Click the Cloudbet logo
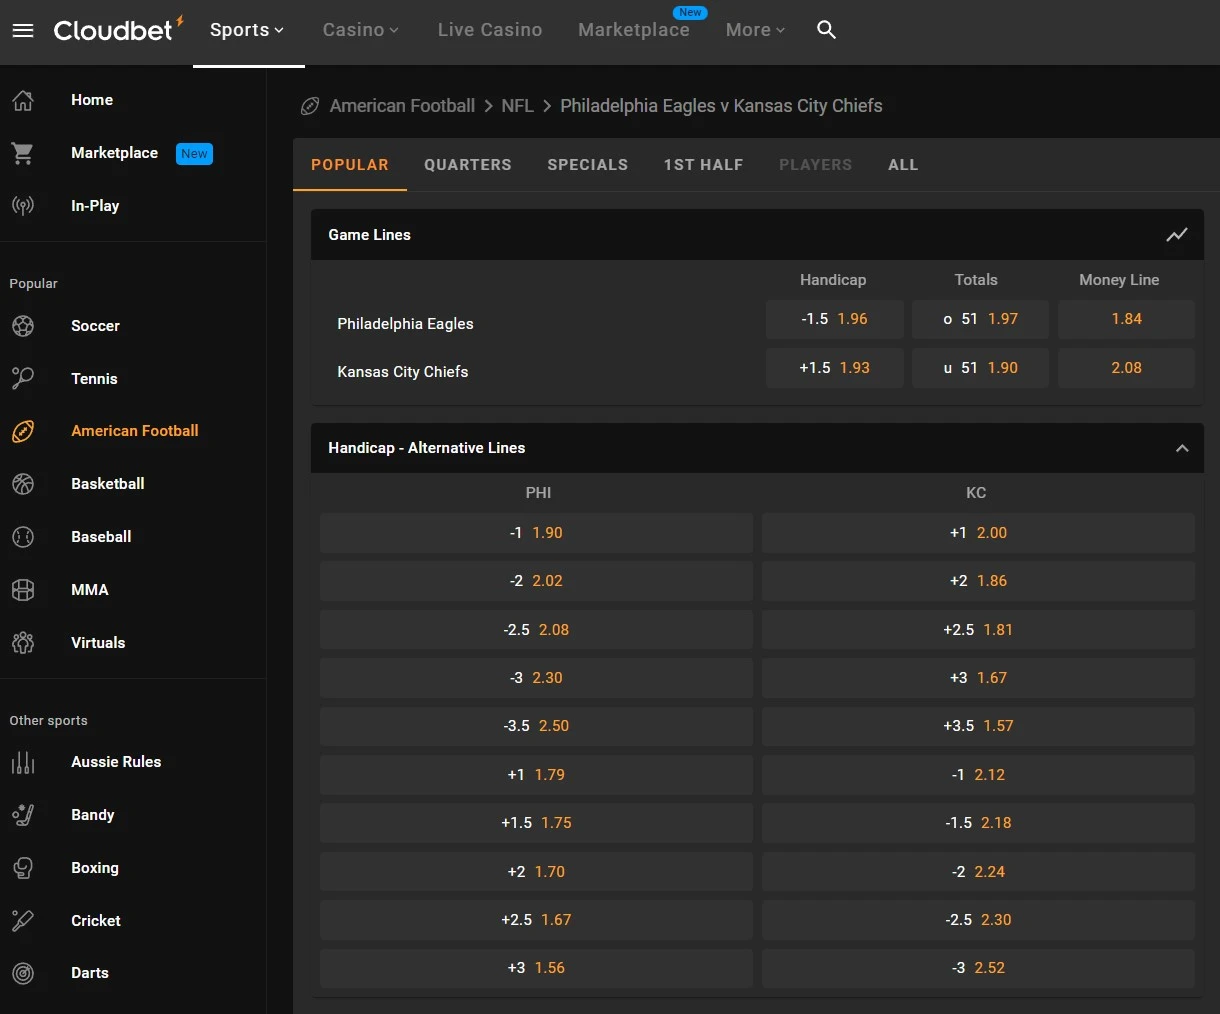Screen dimensions: 1220x1014 118,30
